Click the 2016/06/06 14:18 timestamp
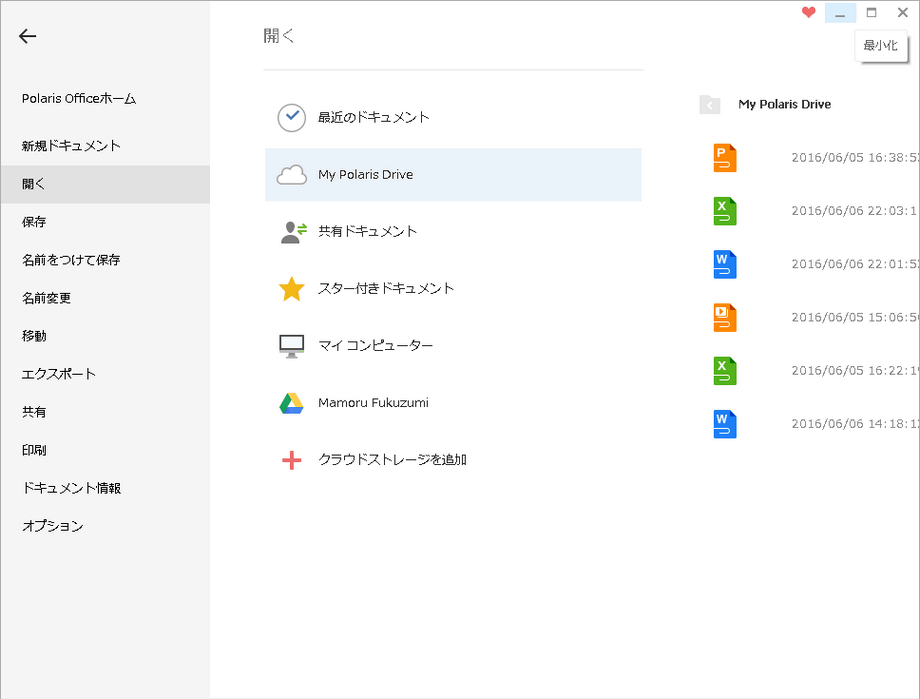 [855, 424]
